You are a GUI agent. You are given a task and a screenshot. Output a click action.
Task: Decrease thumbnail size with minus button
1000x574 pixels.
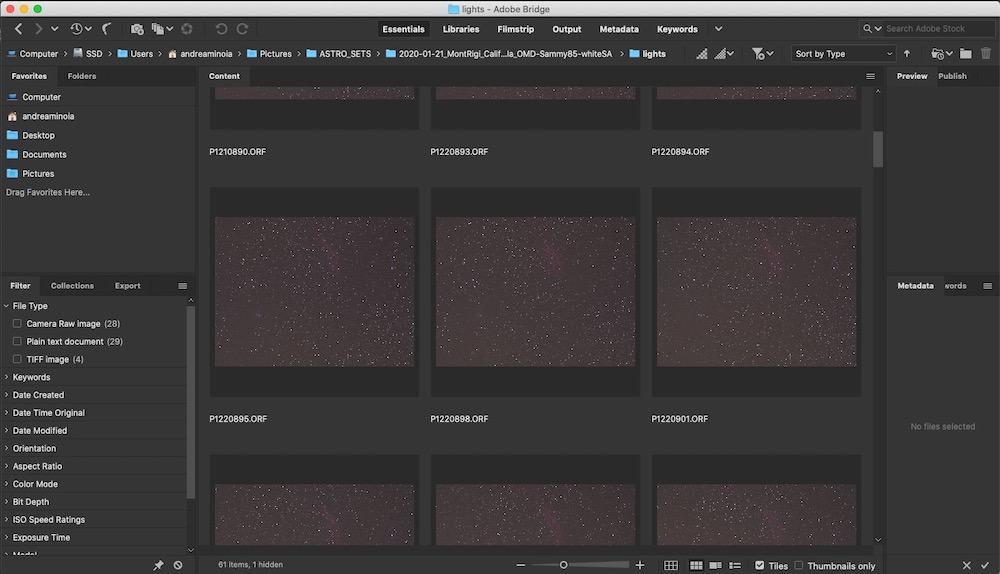click(x=520, y=565)
